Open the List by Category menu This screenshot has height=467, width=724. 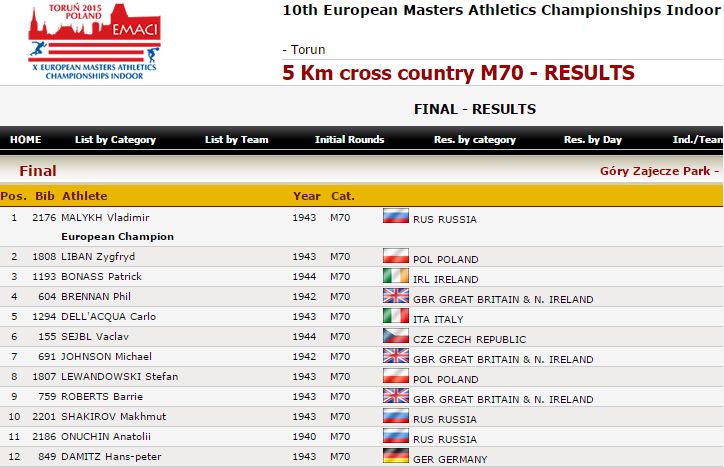[115, 140]
